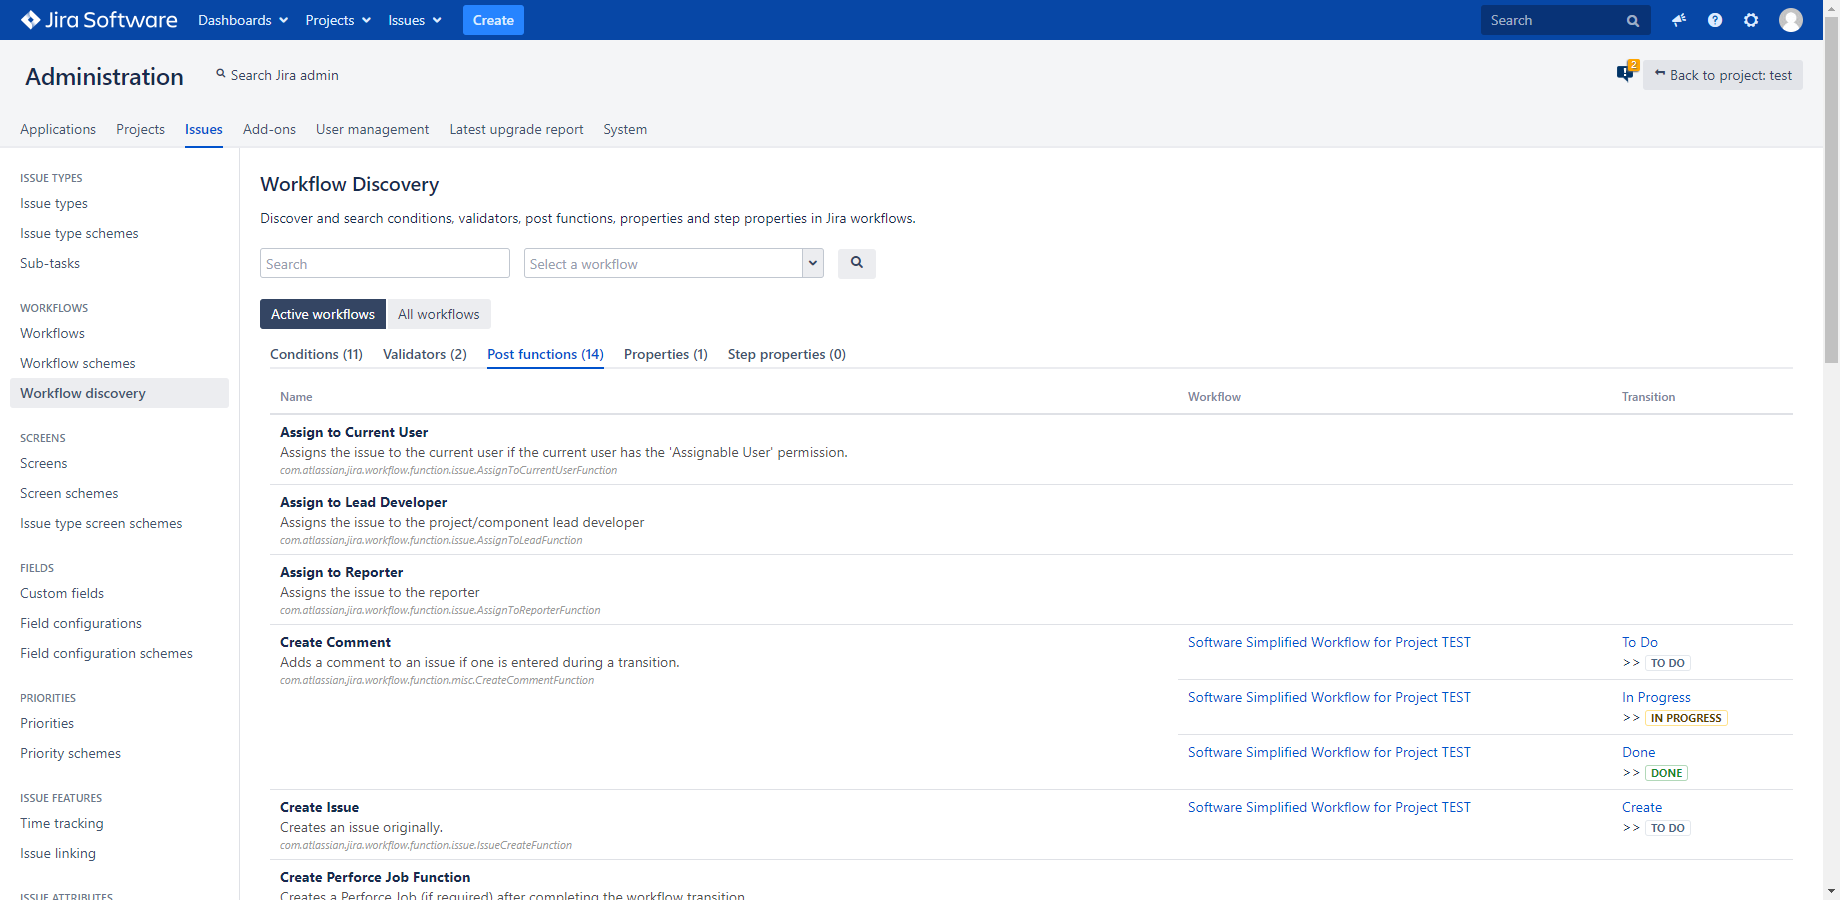Open workflow link in To Do transition row
Viewport: 1840px width, 900px height.
1329,642
